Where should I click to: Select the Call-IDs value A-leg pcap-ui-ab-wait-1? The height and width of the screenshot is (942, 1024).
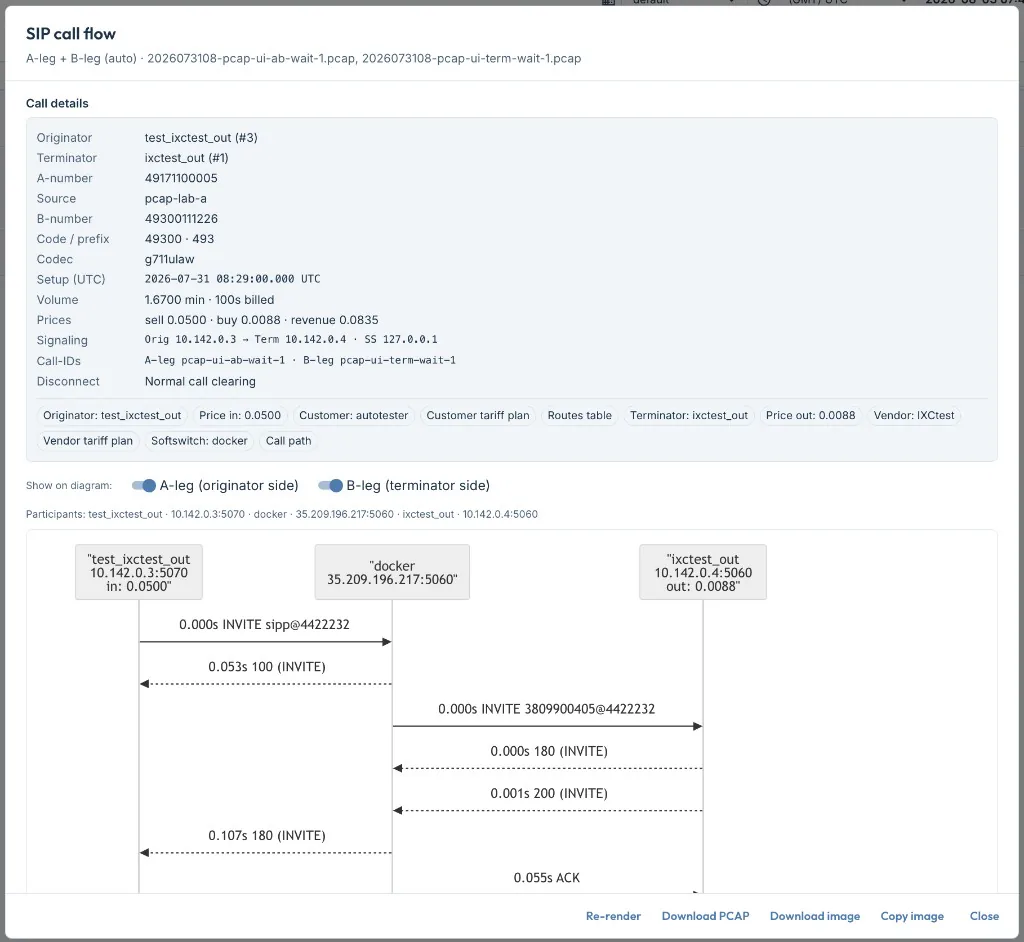(x=300, y=361)
